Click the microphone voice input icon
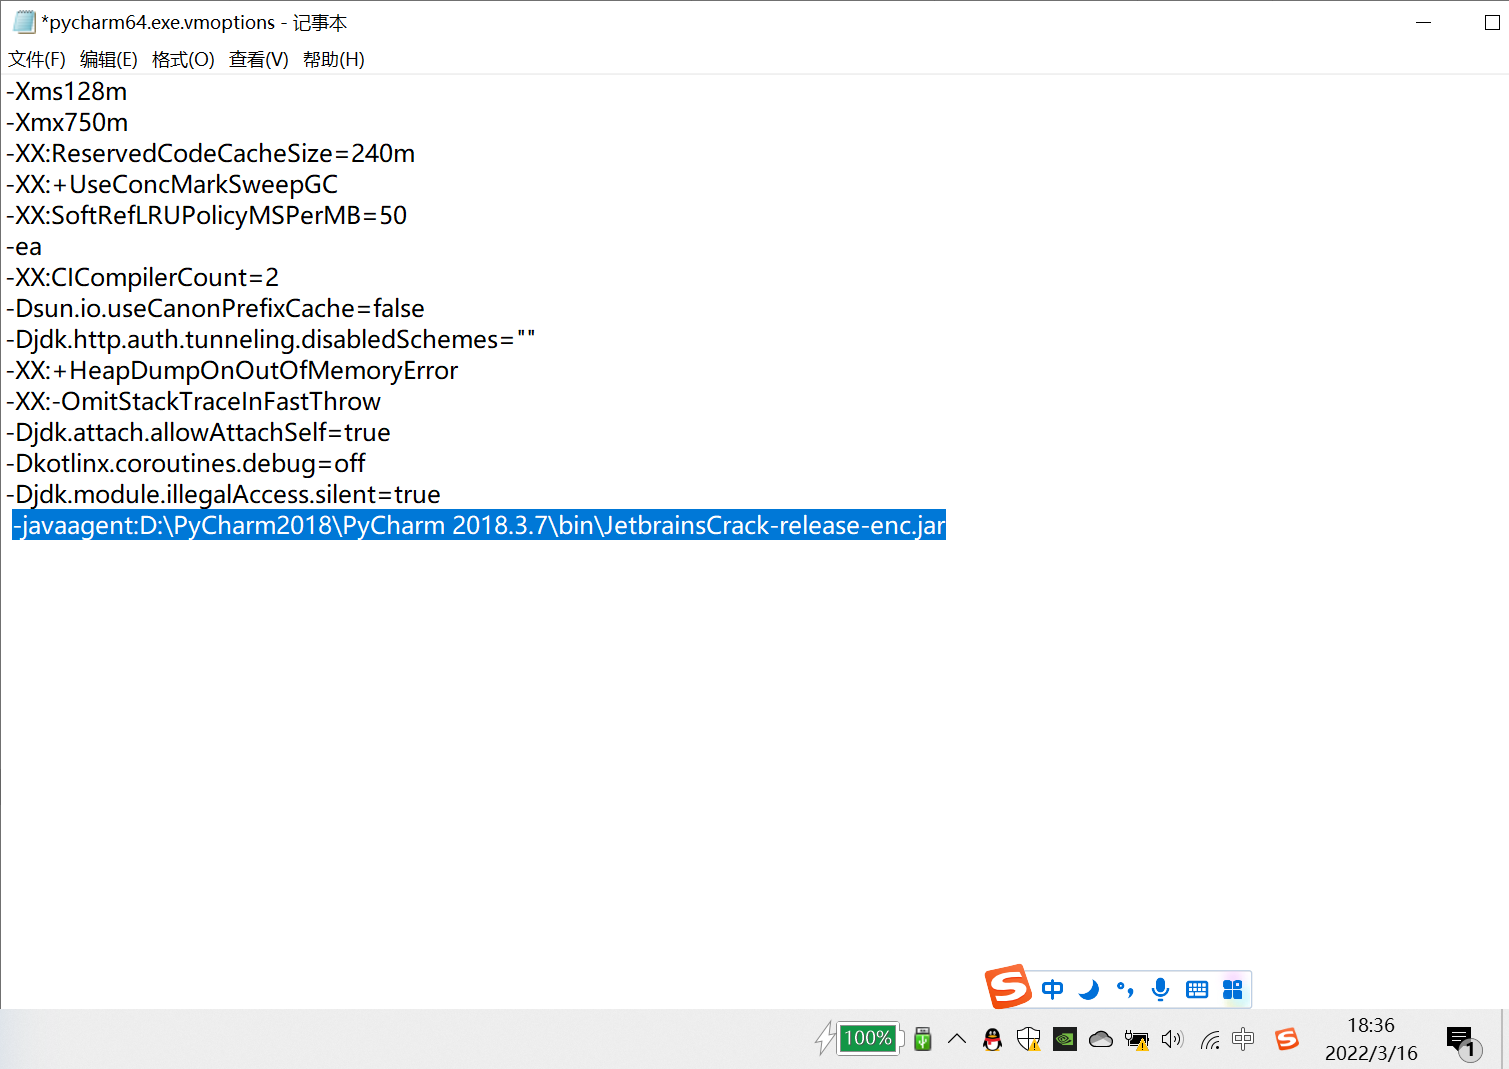1509x1069 pixels. click(1161, 989)
